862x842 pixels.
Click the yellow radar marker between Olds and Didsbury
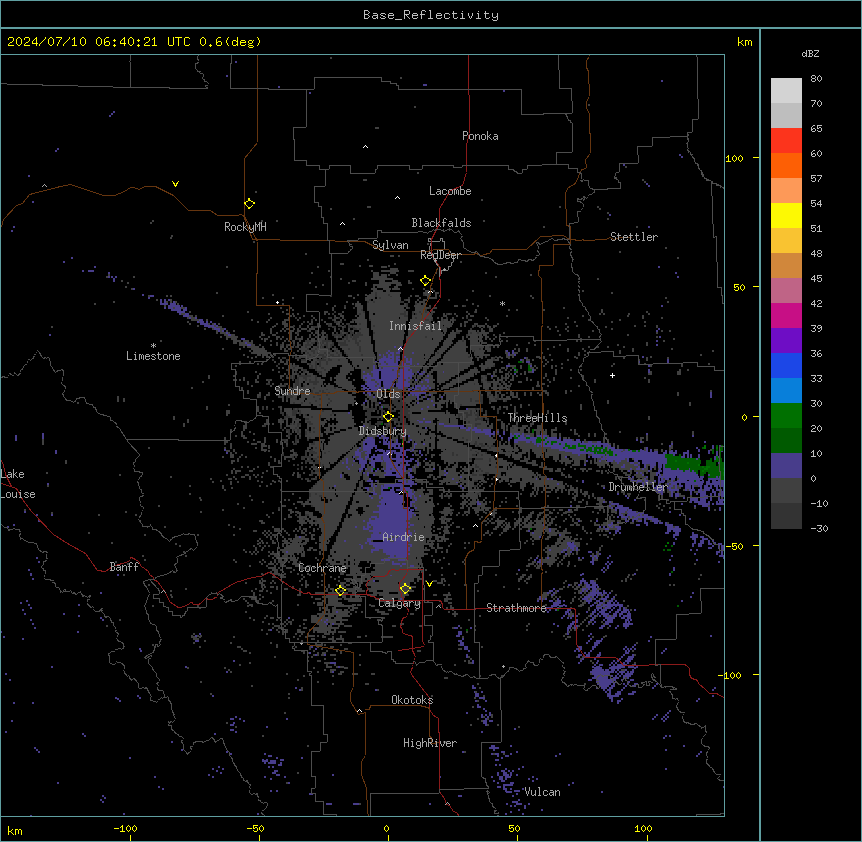coord(388,416)
